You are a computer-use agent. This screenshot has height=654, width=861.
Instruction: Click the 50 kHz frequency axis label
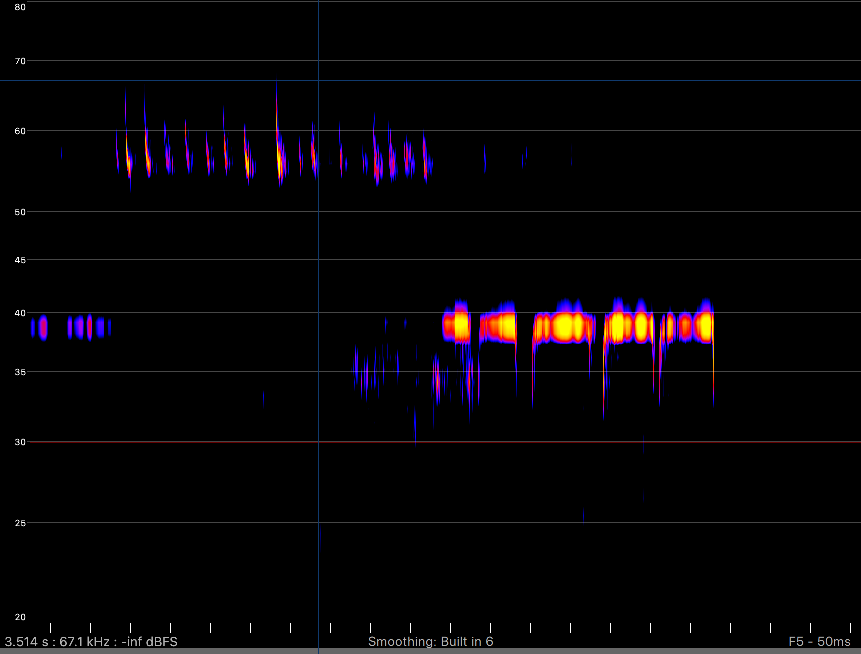click(20, 211)
